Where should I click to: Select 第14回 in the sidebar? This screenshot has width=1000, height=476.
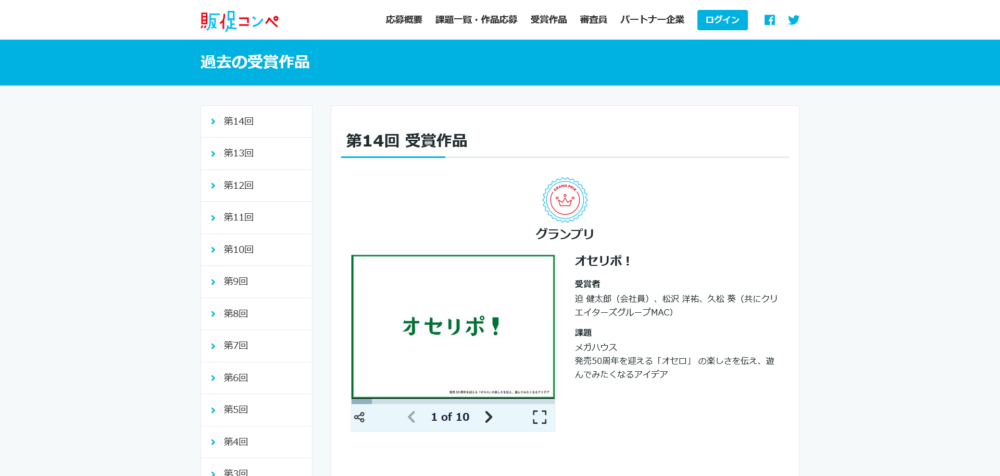(238, 121)
